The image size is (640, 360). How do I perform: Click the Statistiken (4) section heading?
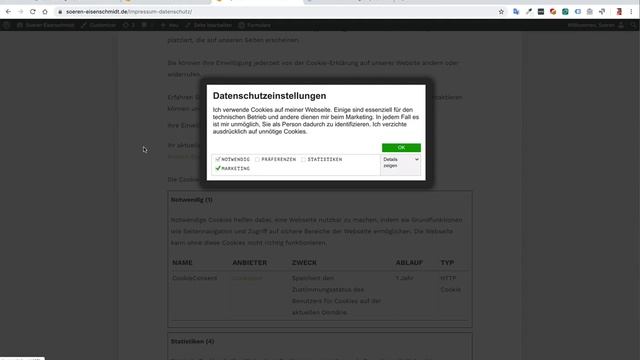(x=192, y=341)
